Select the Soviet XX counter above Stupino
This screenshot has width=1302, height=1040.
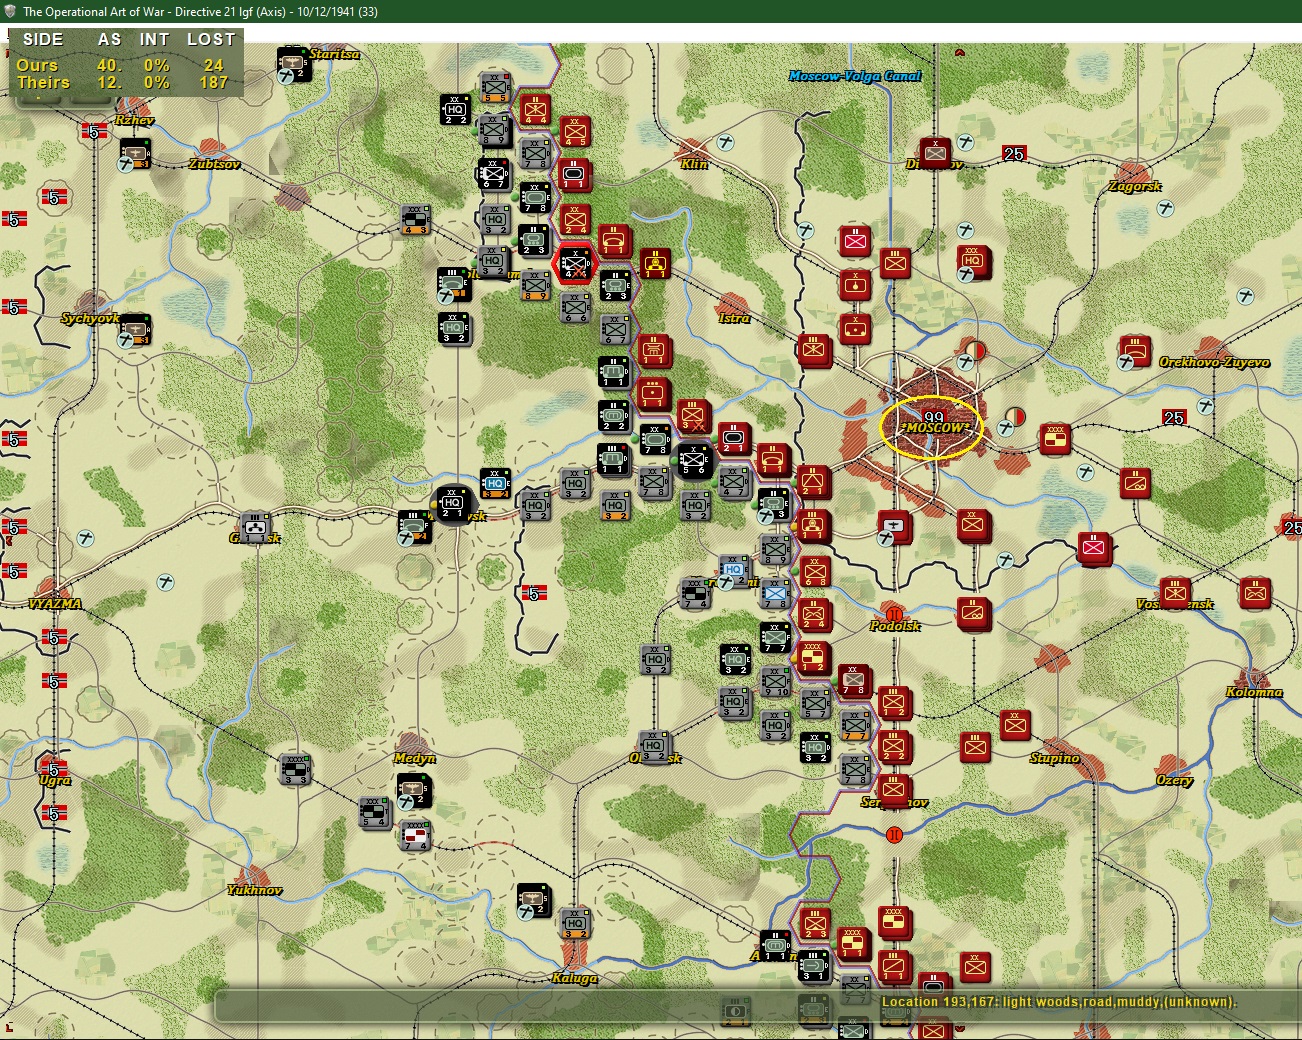[x=1015, y=725]
